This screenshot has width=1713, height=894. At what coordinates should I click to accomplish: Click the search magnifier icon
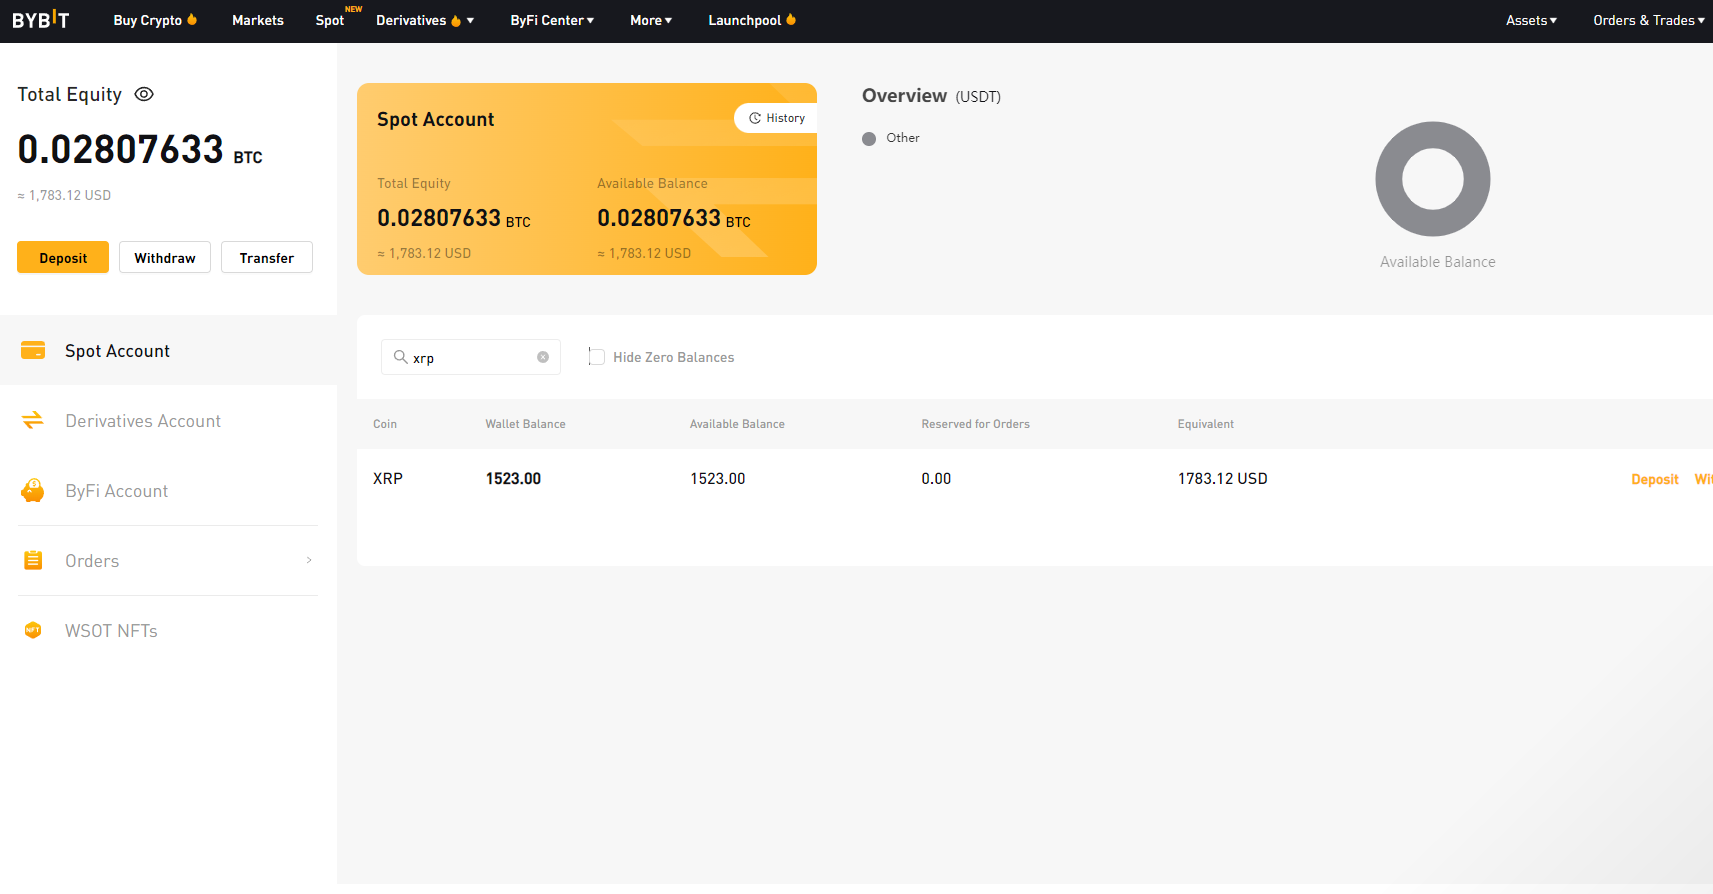pyautogui.click(x=400, y=357)
